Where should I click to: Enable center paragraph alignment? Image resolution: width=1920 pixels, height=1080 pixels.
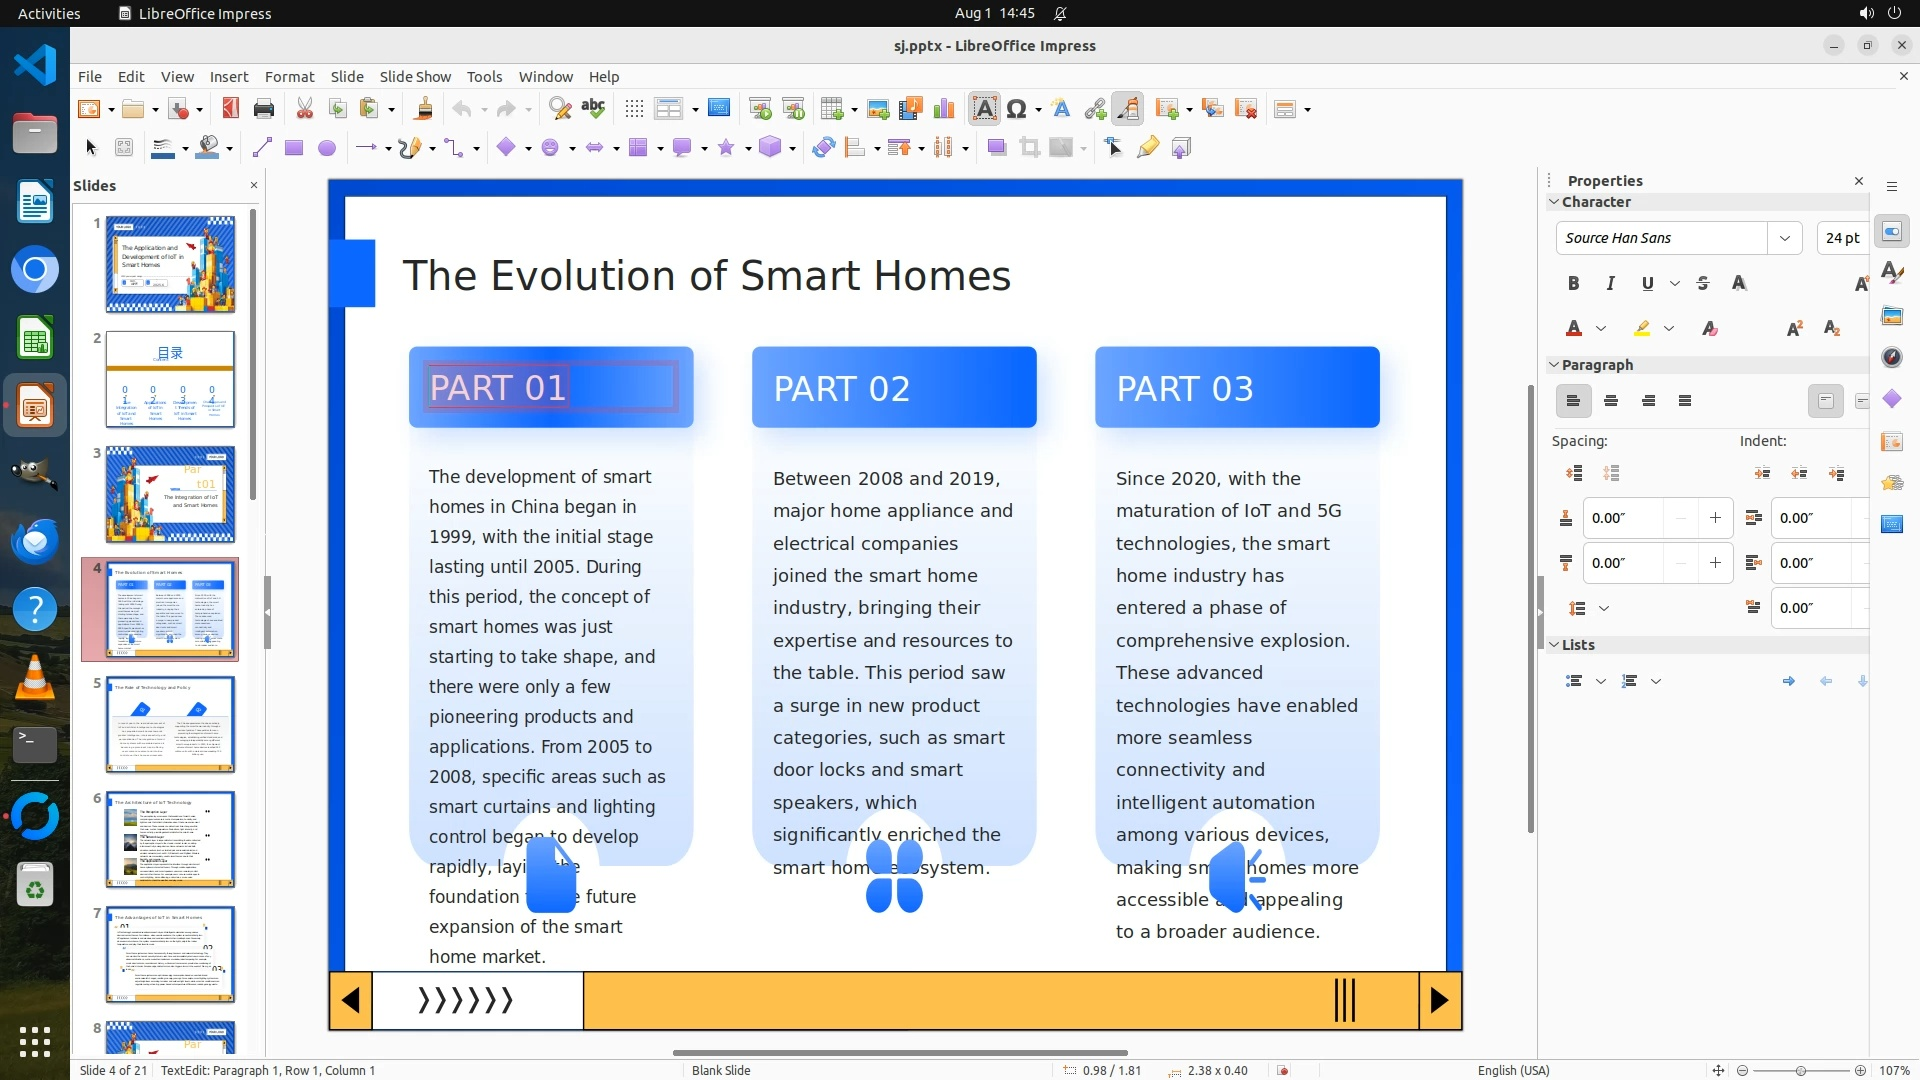click(1611, 401)
